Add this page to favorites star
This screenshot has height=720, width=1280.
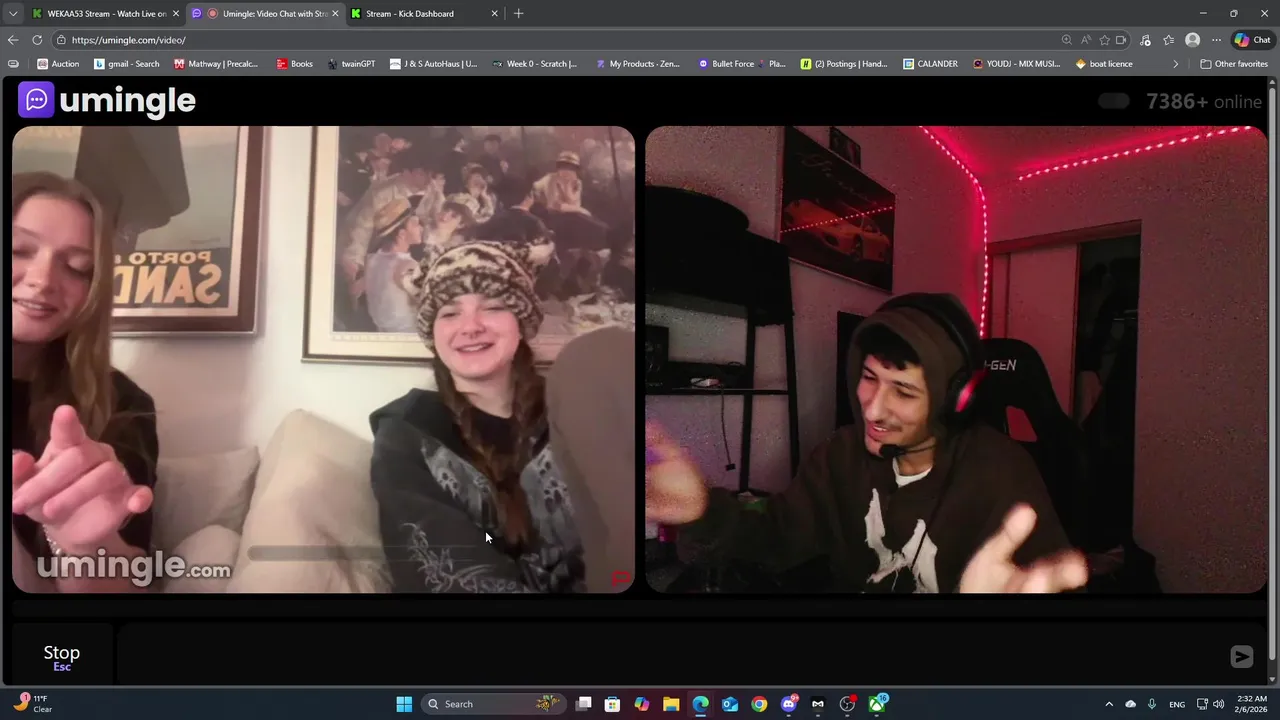coord(1104,40)
